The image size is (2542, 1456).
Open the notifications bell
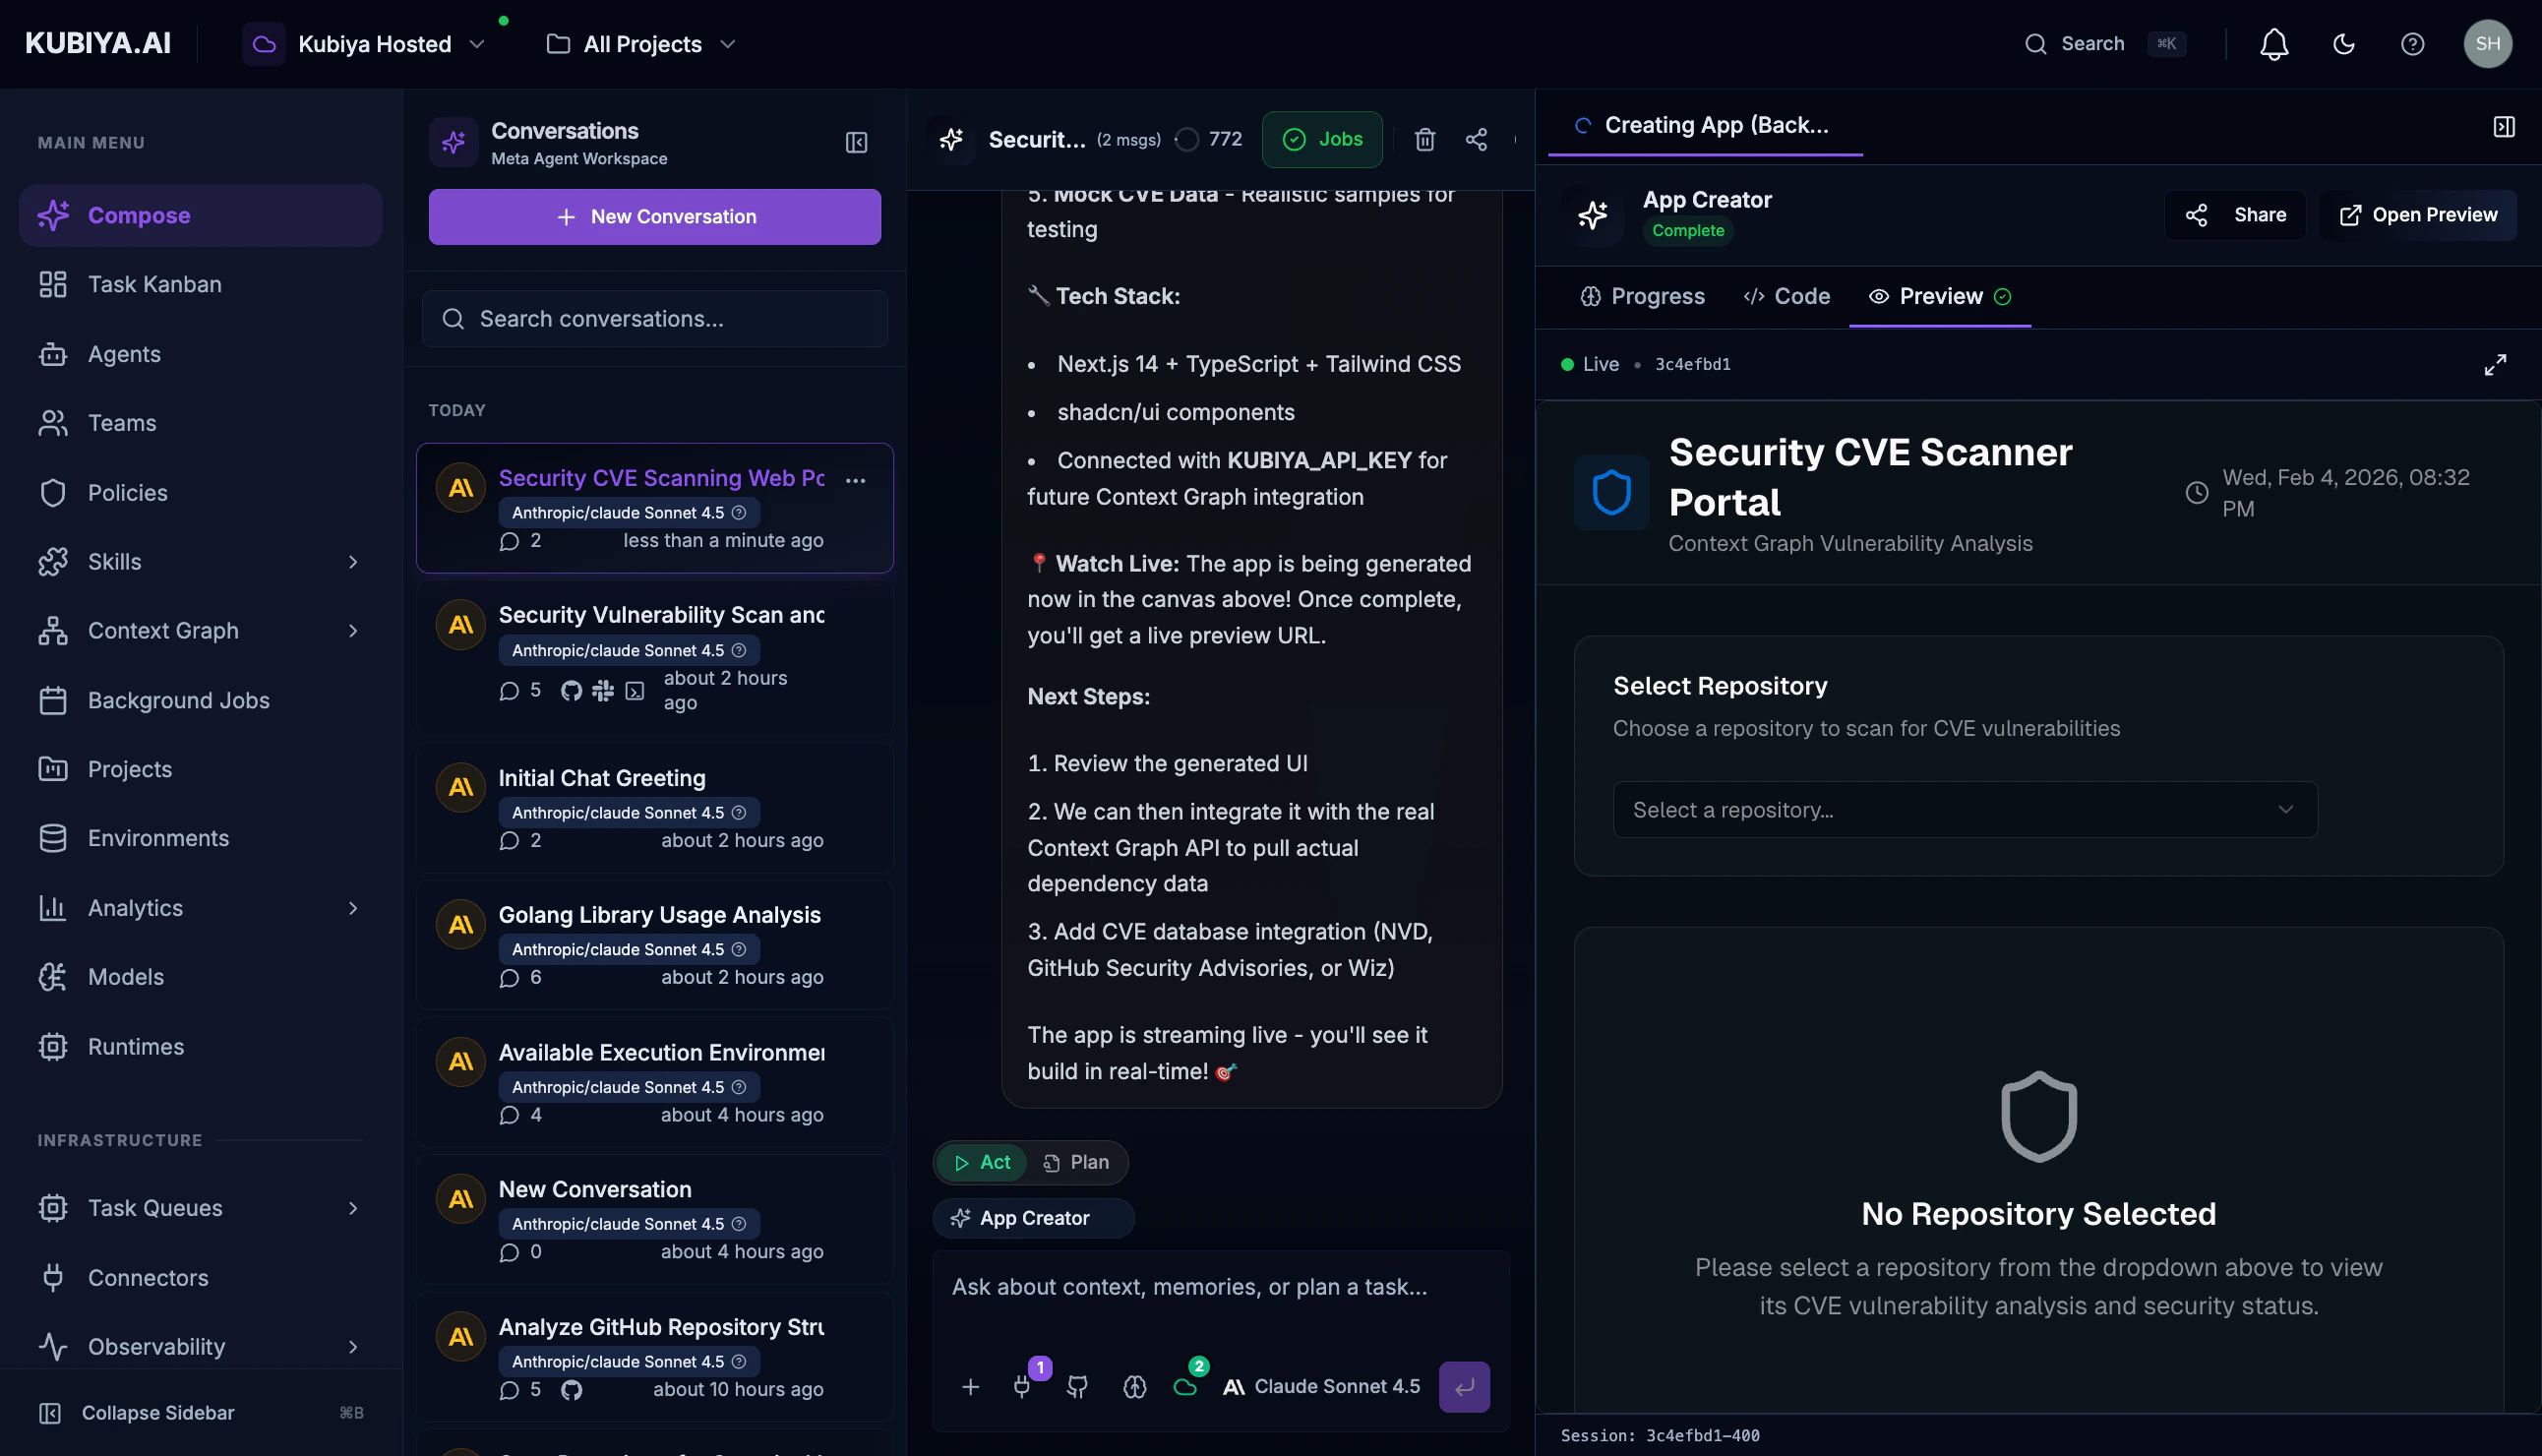click(x=2274, y=44)
